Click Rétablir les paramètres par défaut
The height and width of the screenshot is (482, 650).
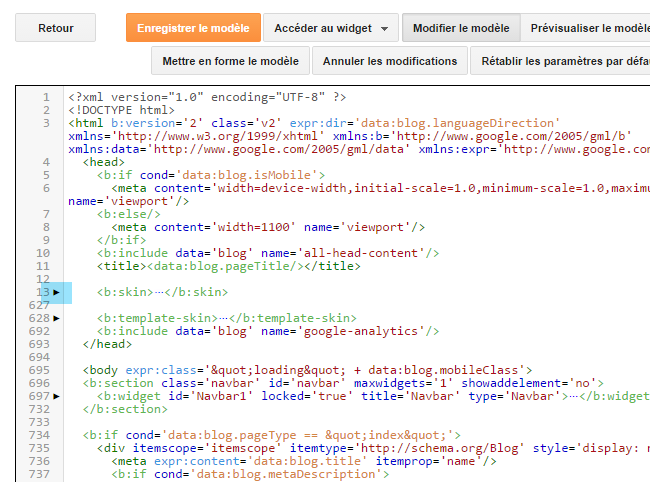(x=560, y=61)
